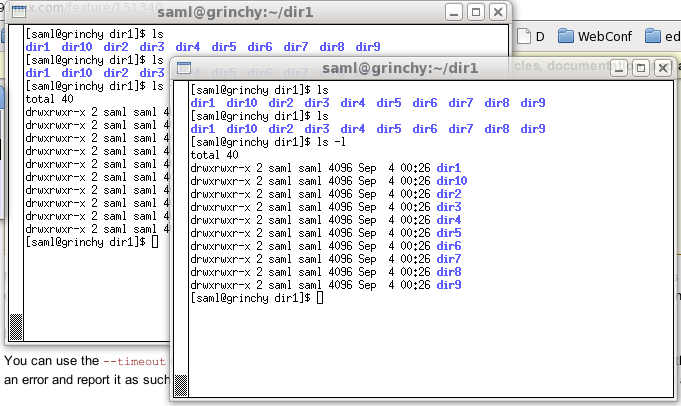681x406 pixels.
Task: Click the back terminal title bar
Action: [x=235, y=12]
